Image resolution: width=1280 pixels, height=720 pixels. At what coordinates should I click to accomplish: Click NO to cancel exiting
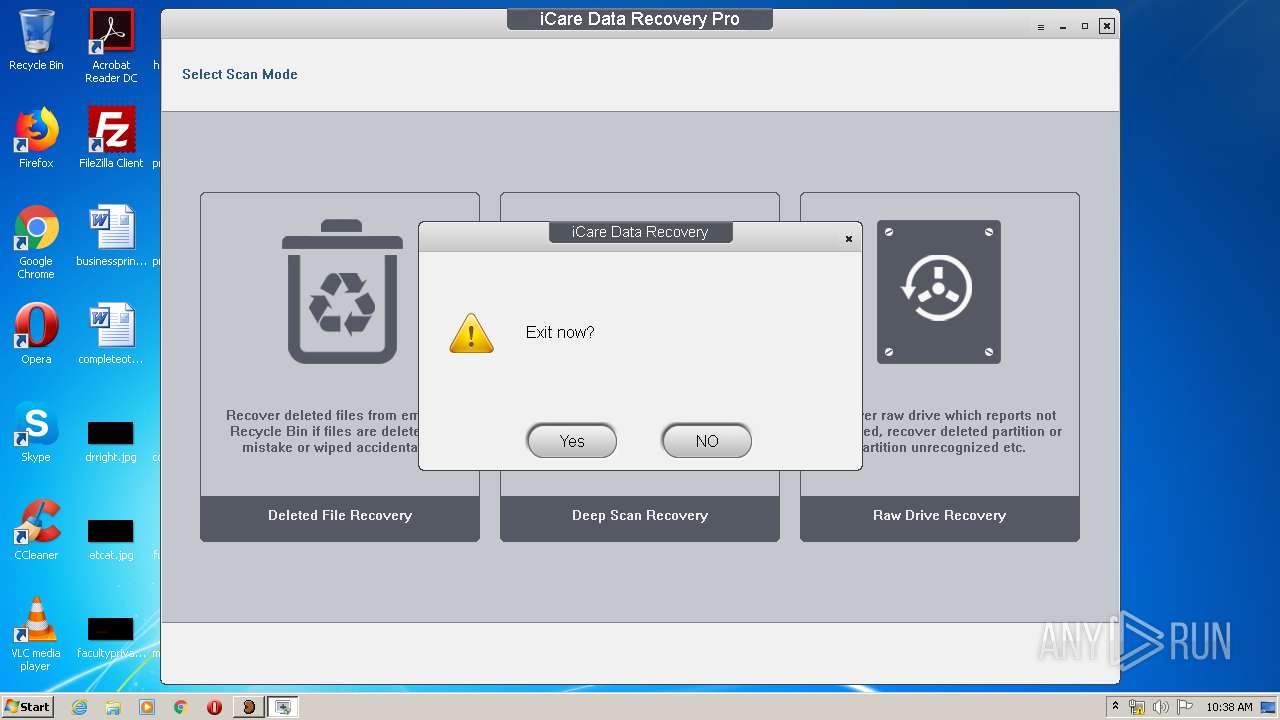(x=707, y=441)
